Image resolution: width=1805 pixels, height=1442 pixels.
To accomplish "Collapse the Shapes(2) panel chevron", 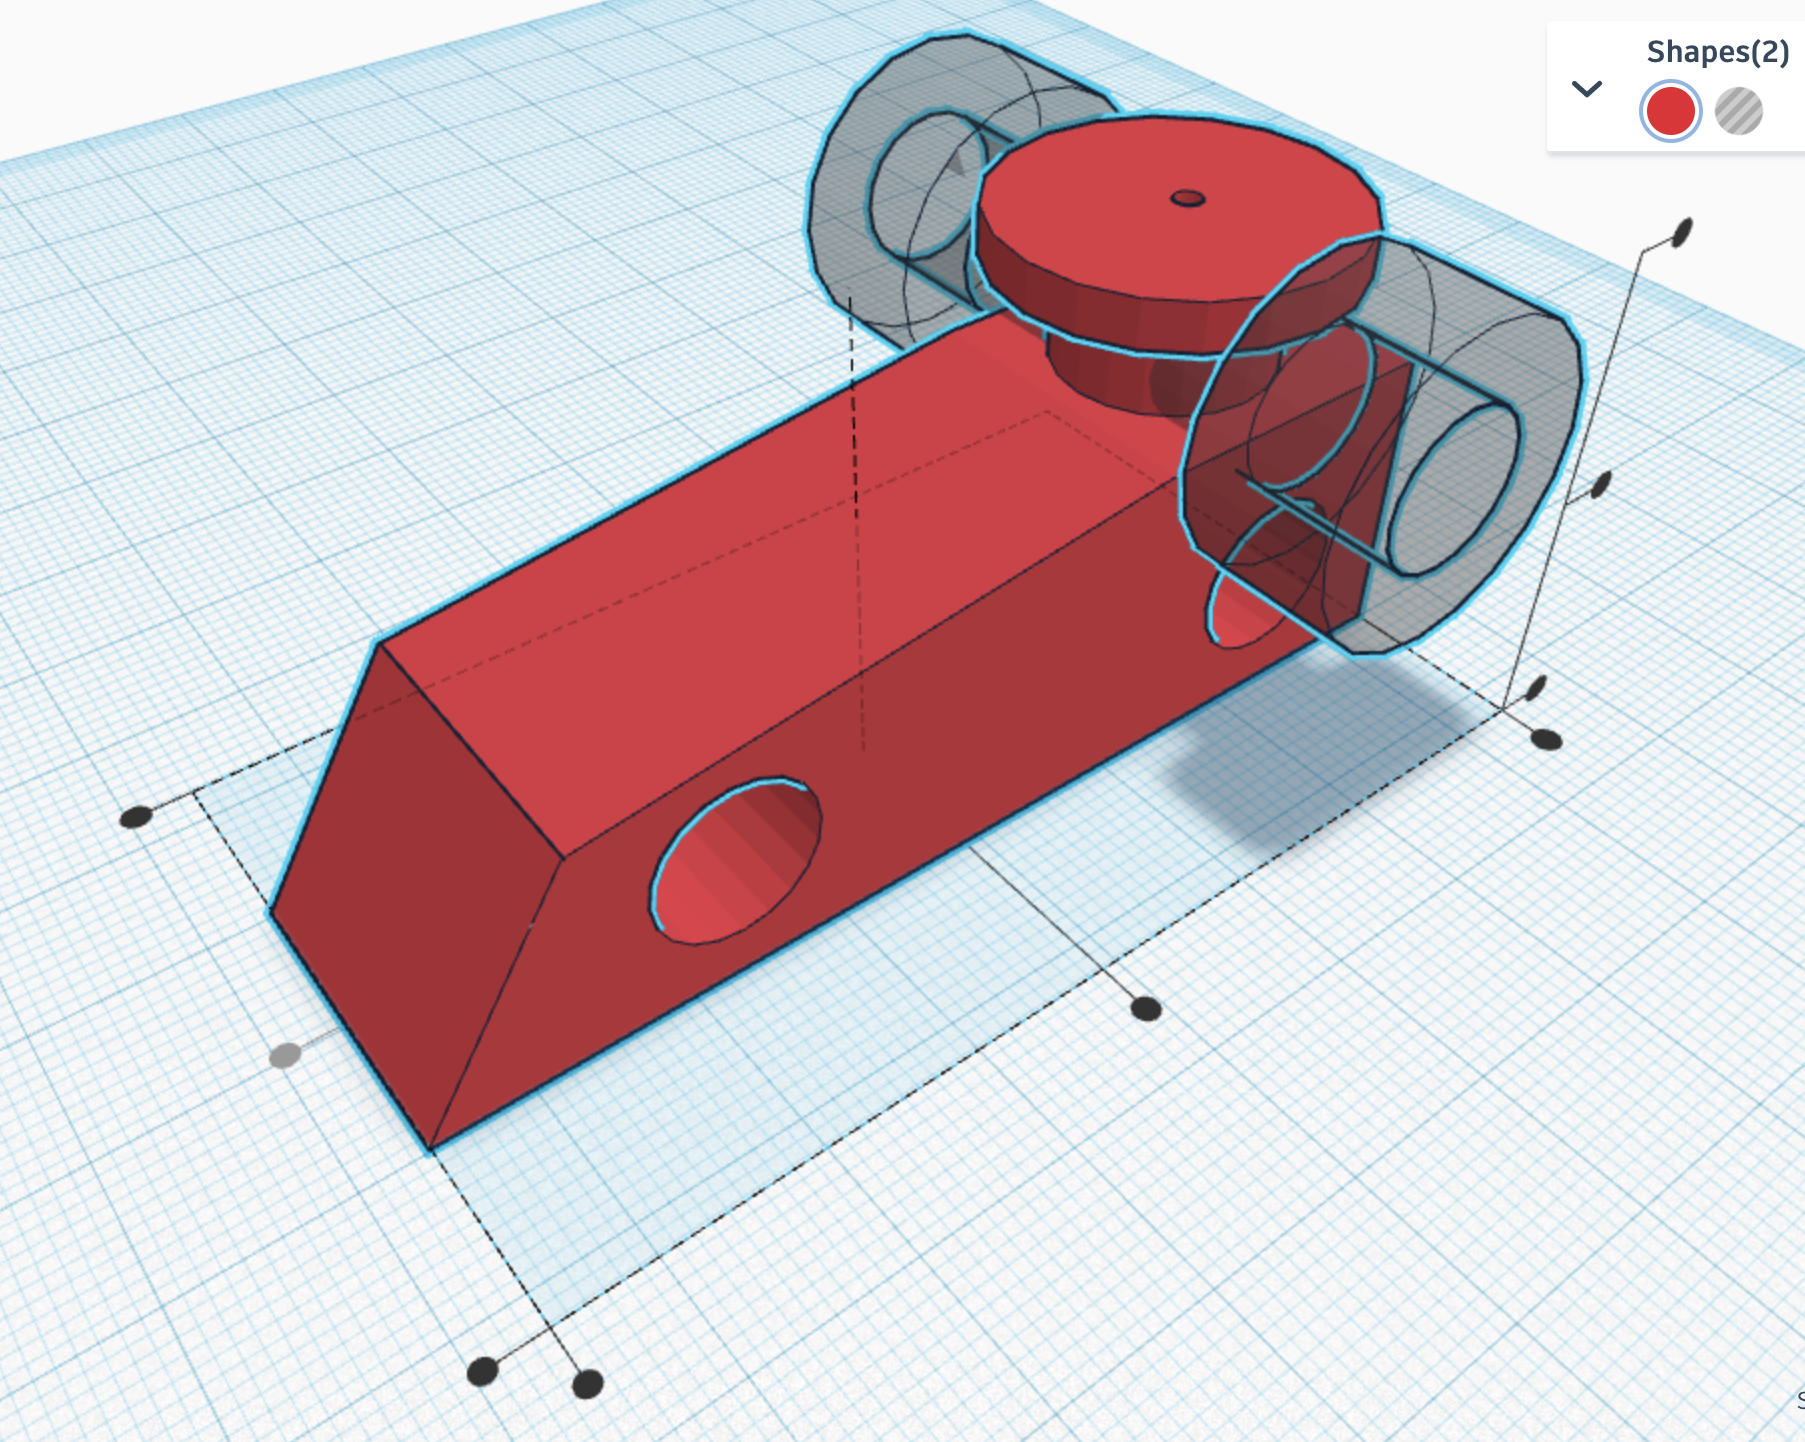I will pyautogui.click(x=1587, y=89).
